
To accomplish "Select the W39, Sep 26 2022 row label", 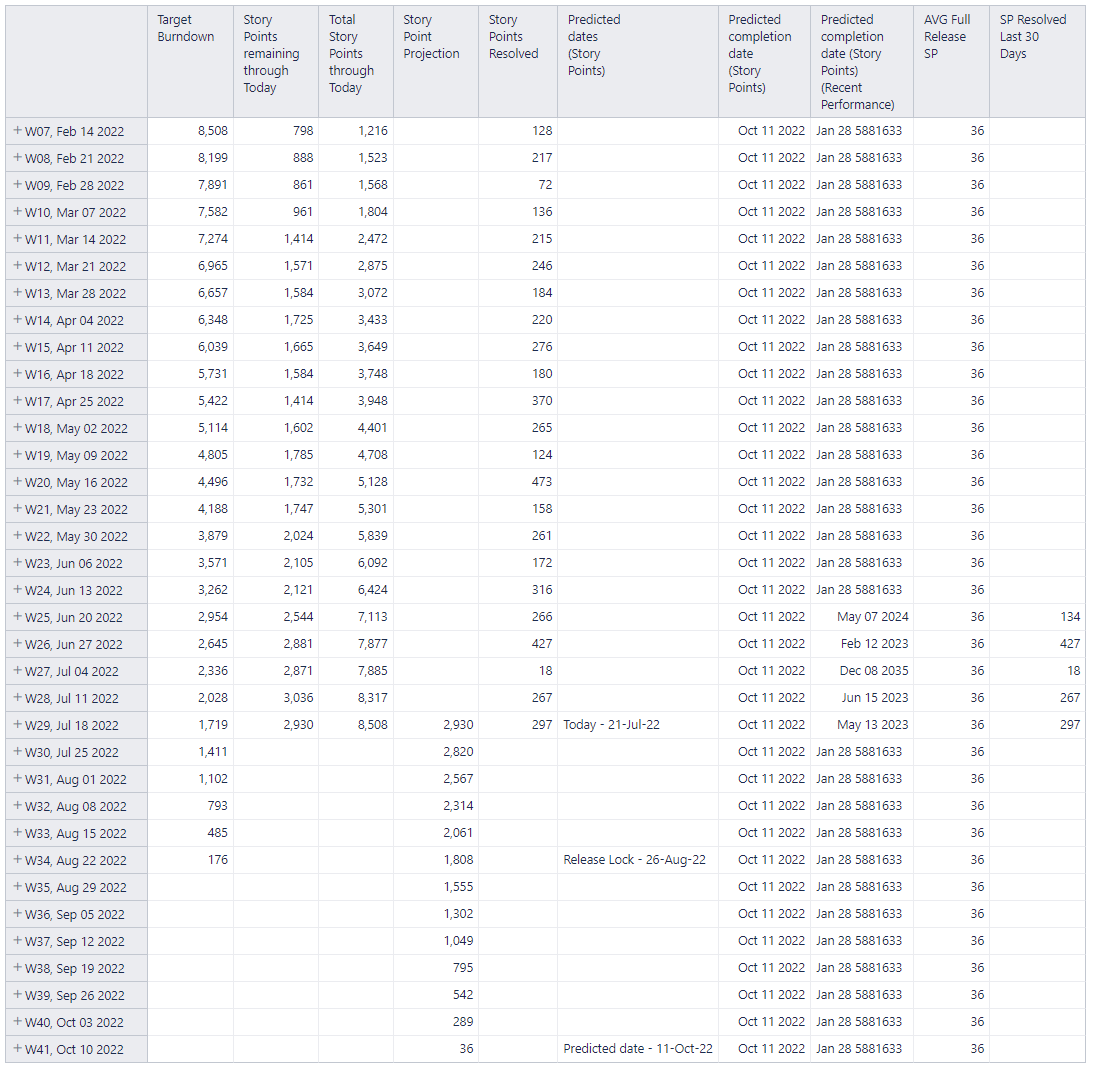I will [x=75, y=995].
